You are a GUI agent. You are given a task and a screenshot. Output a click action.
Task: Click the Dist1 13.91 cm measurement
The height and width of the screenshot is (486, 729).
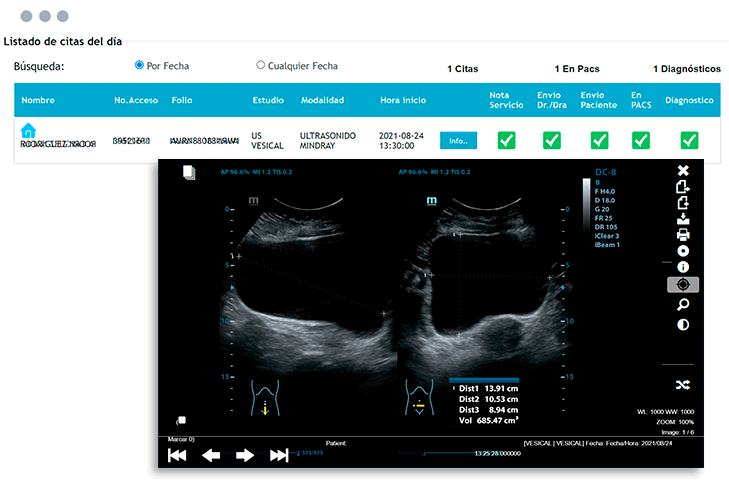point(489,388)
